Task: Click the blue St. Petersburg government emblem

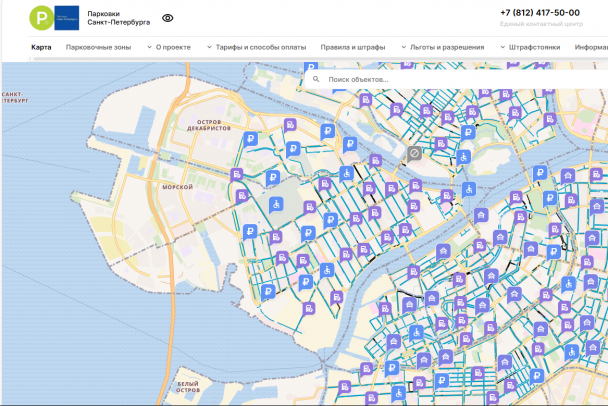Action: 67,17
